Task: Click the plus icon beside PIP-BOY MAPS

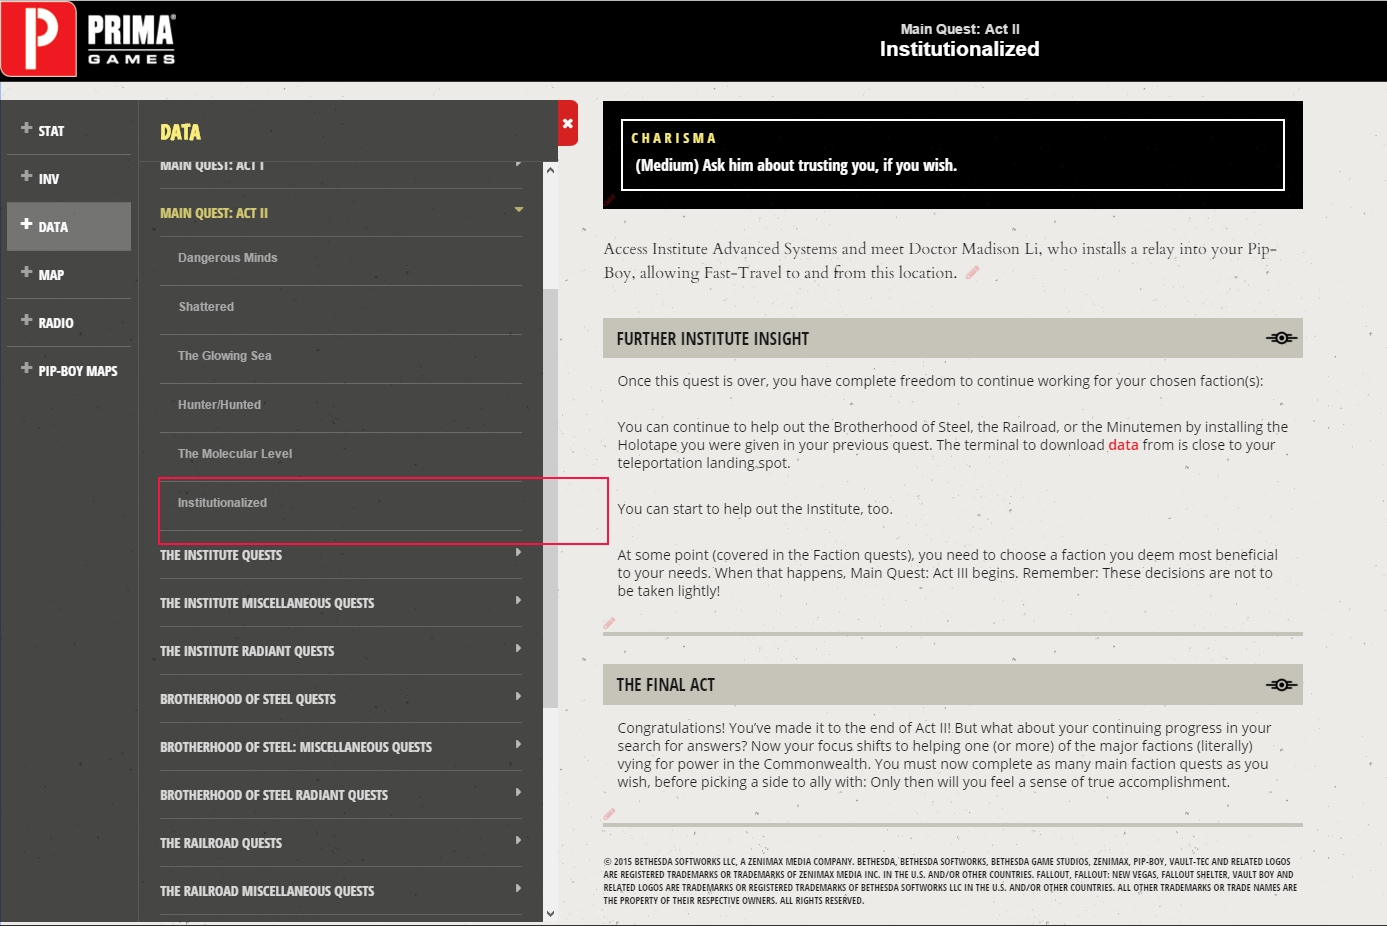Action: 27,368
